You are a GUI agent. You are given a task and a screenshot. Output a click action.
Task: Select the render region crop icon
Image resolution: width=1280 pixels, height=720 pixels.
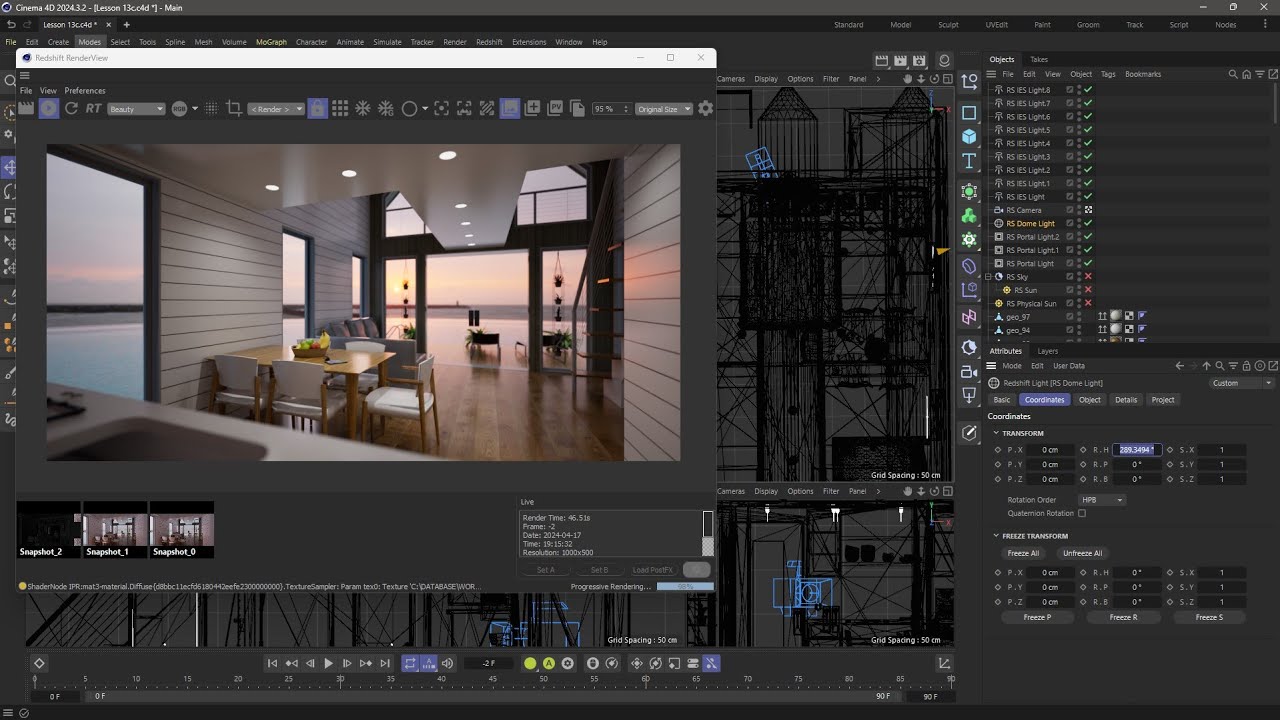click(234, 108)
